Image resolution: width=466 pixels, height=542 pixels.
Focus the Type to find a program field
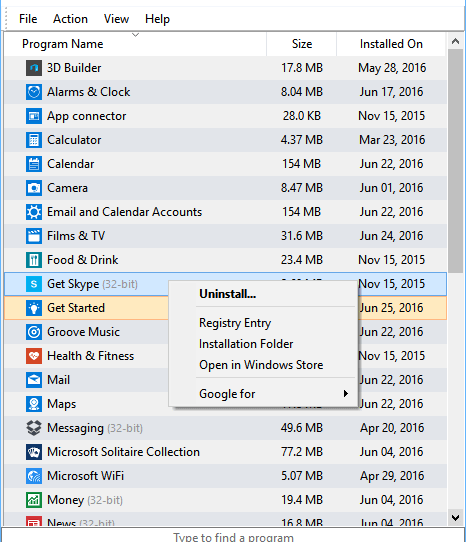[x=233, y=536]
